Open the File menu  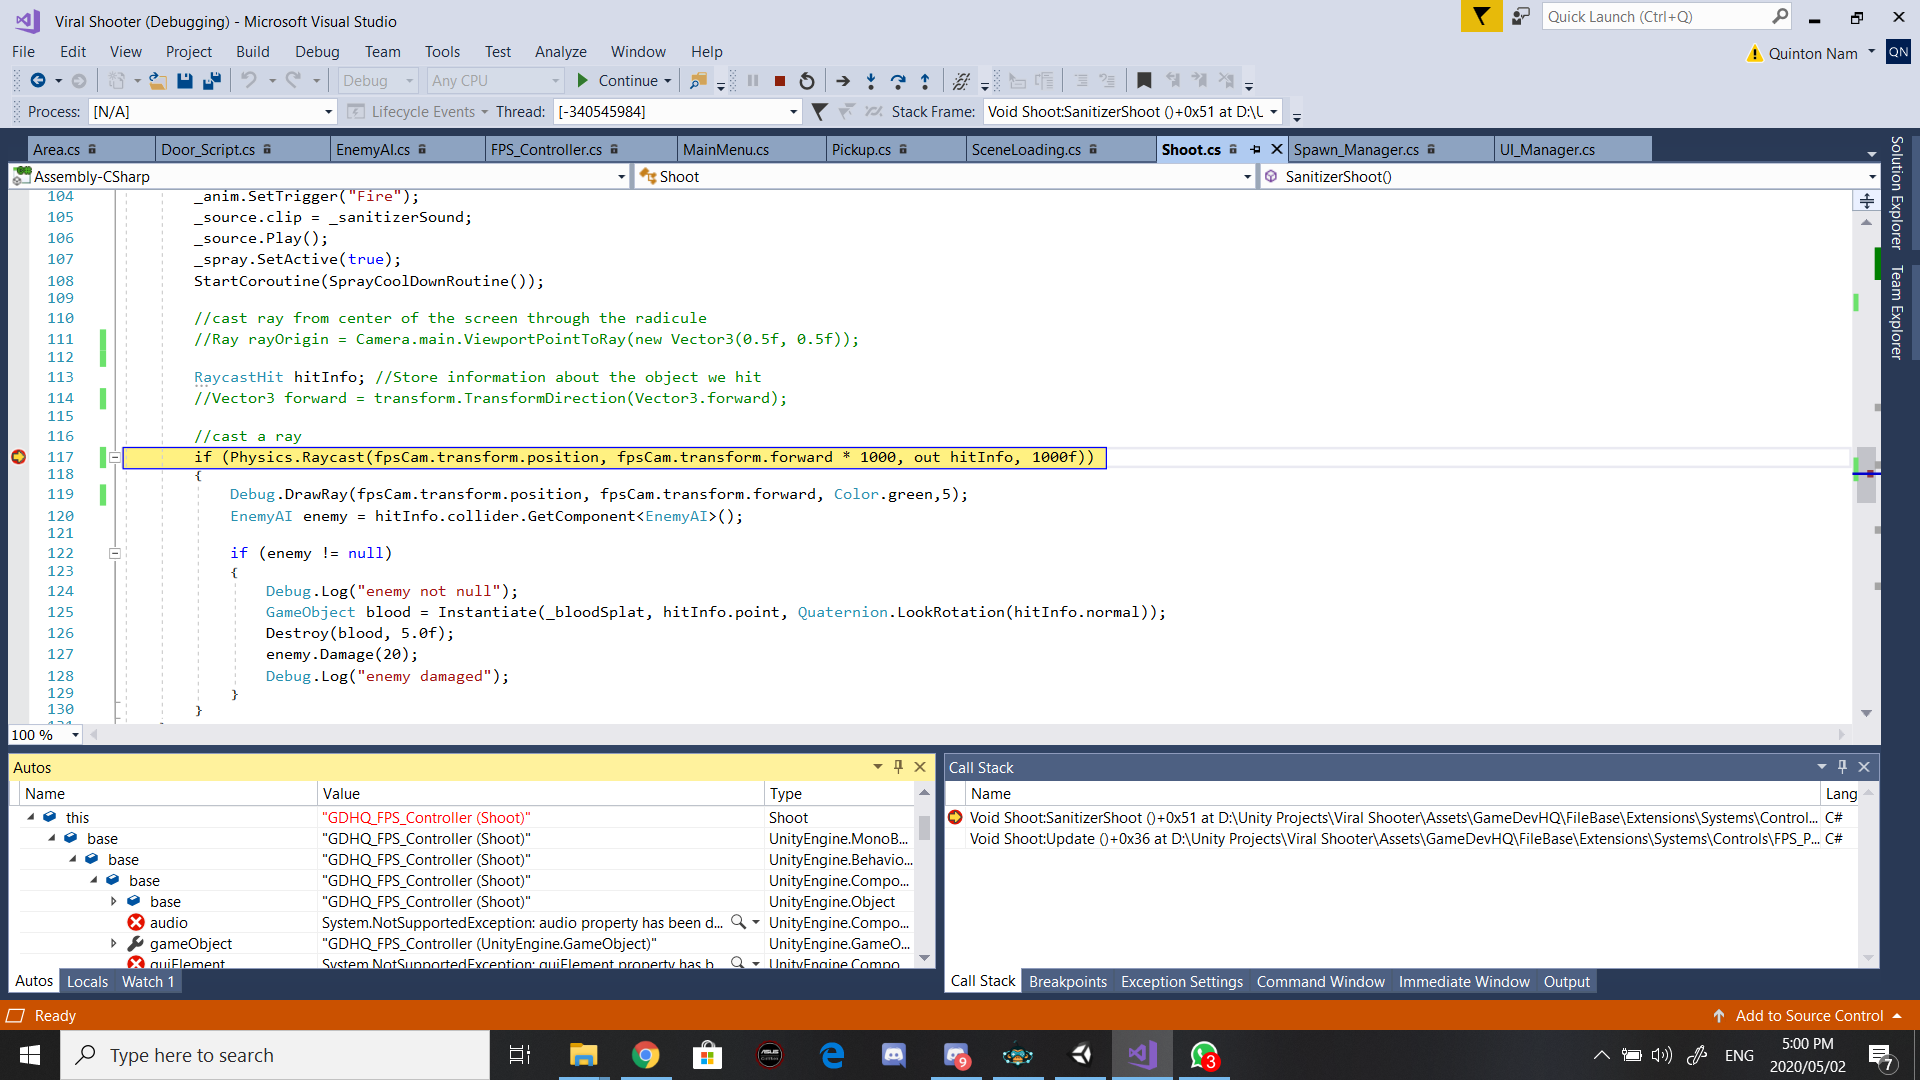coord(23,52)
